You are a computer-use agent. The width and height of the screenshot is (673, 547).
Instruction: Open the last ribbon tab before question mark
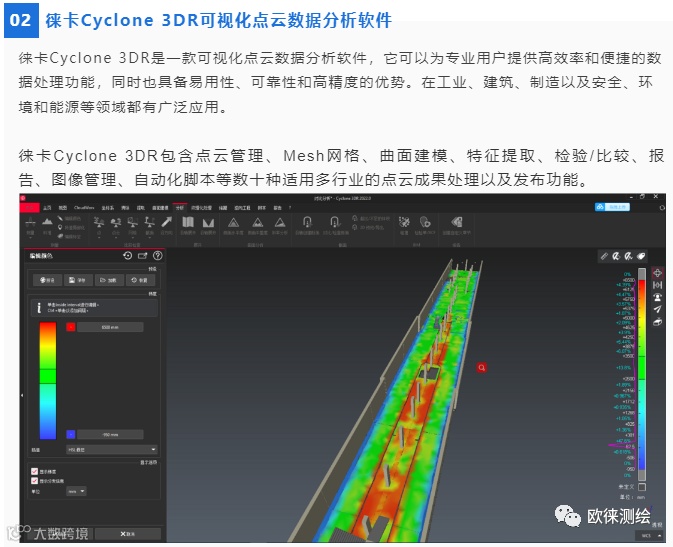pos(277,207)
